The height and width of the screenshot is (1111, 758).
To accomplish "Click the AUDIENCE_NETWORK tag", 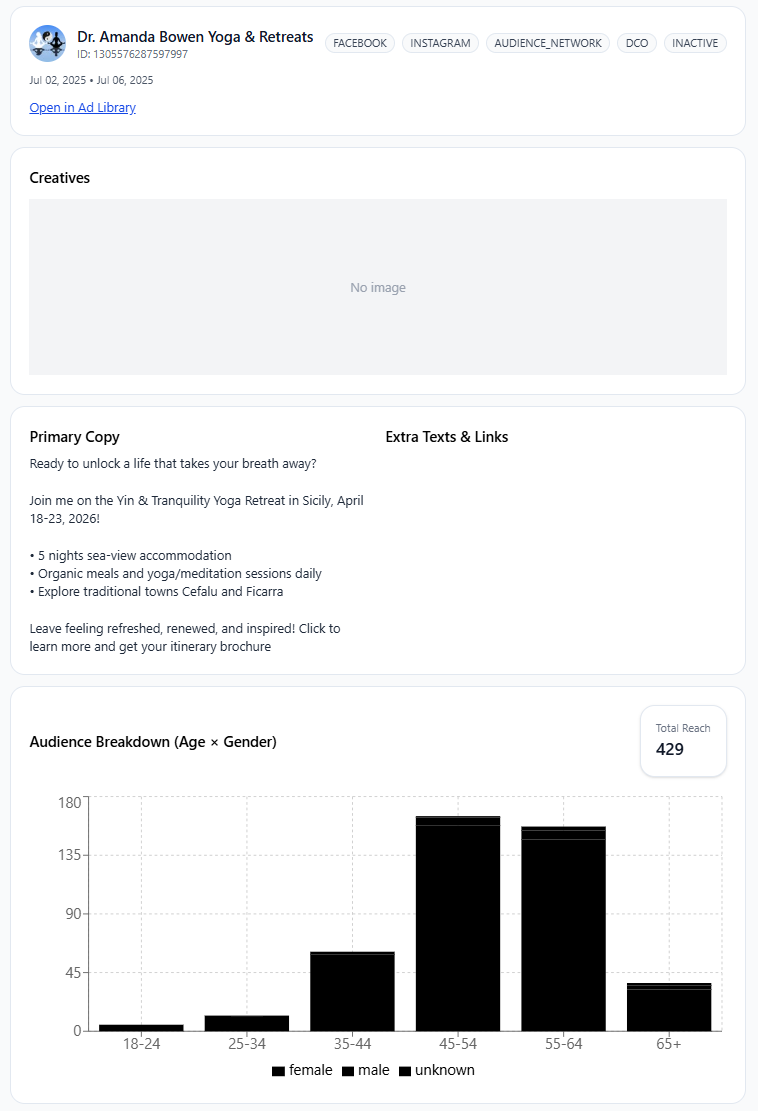I will click(x=548, y=43).
